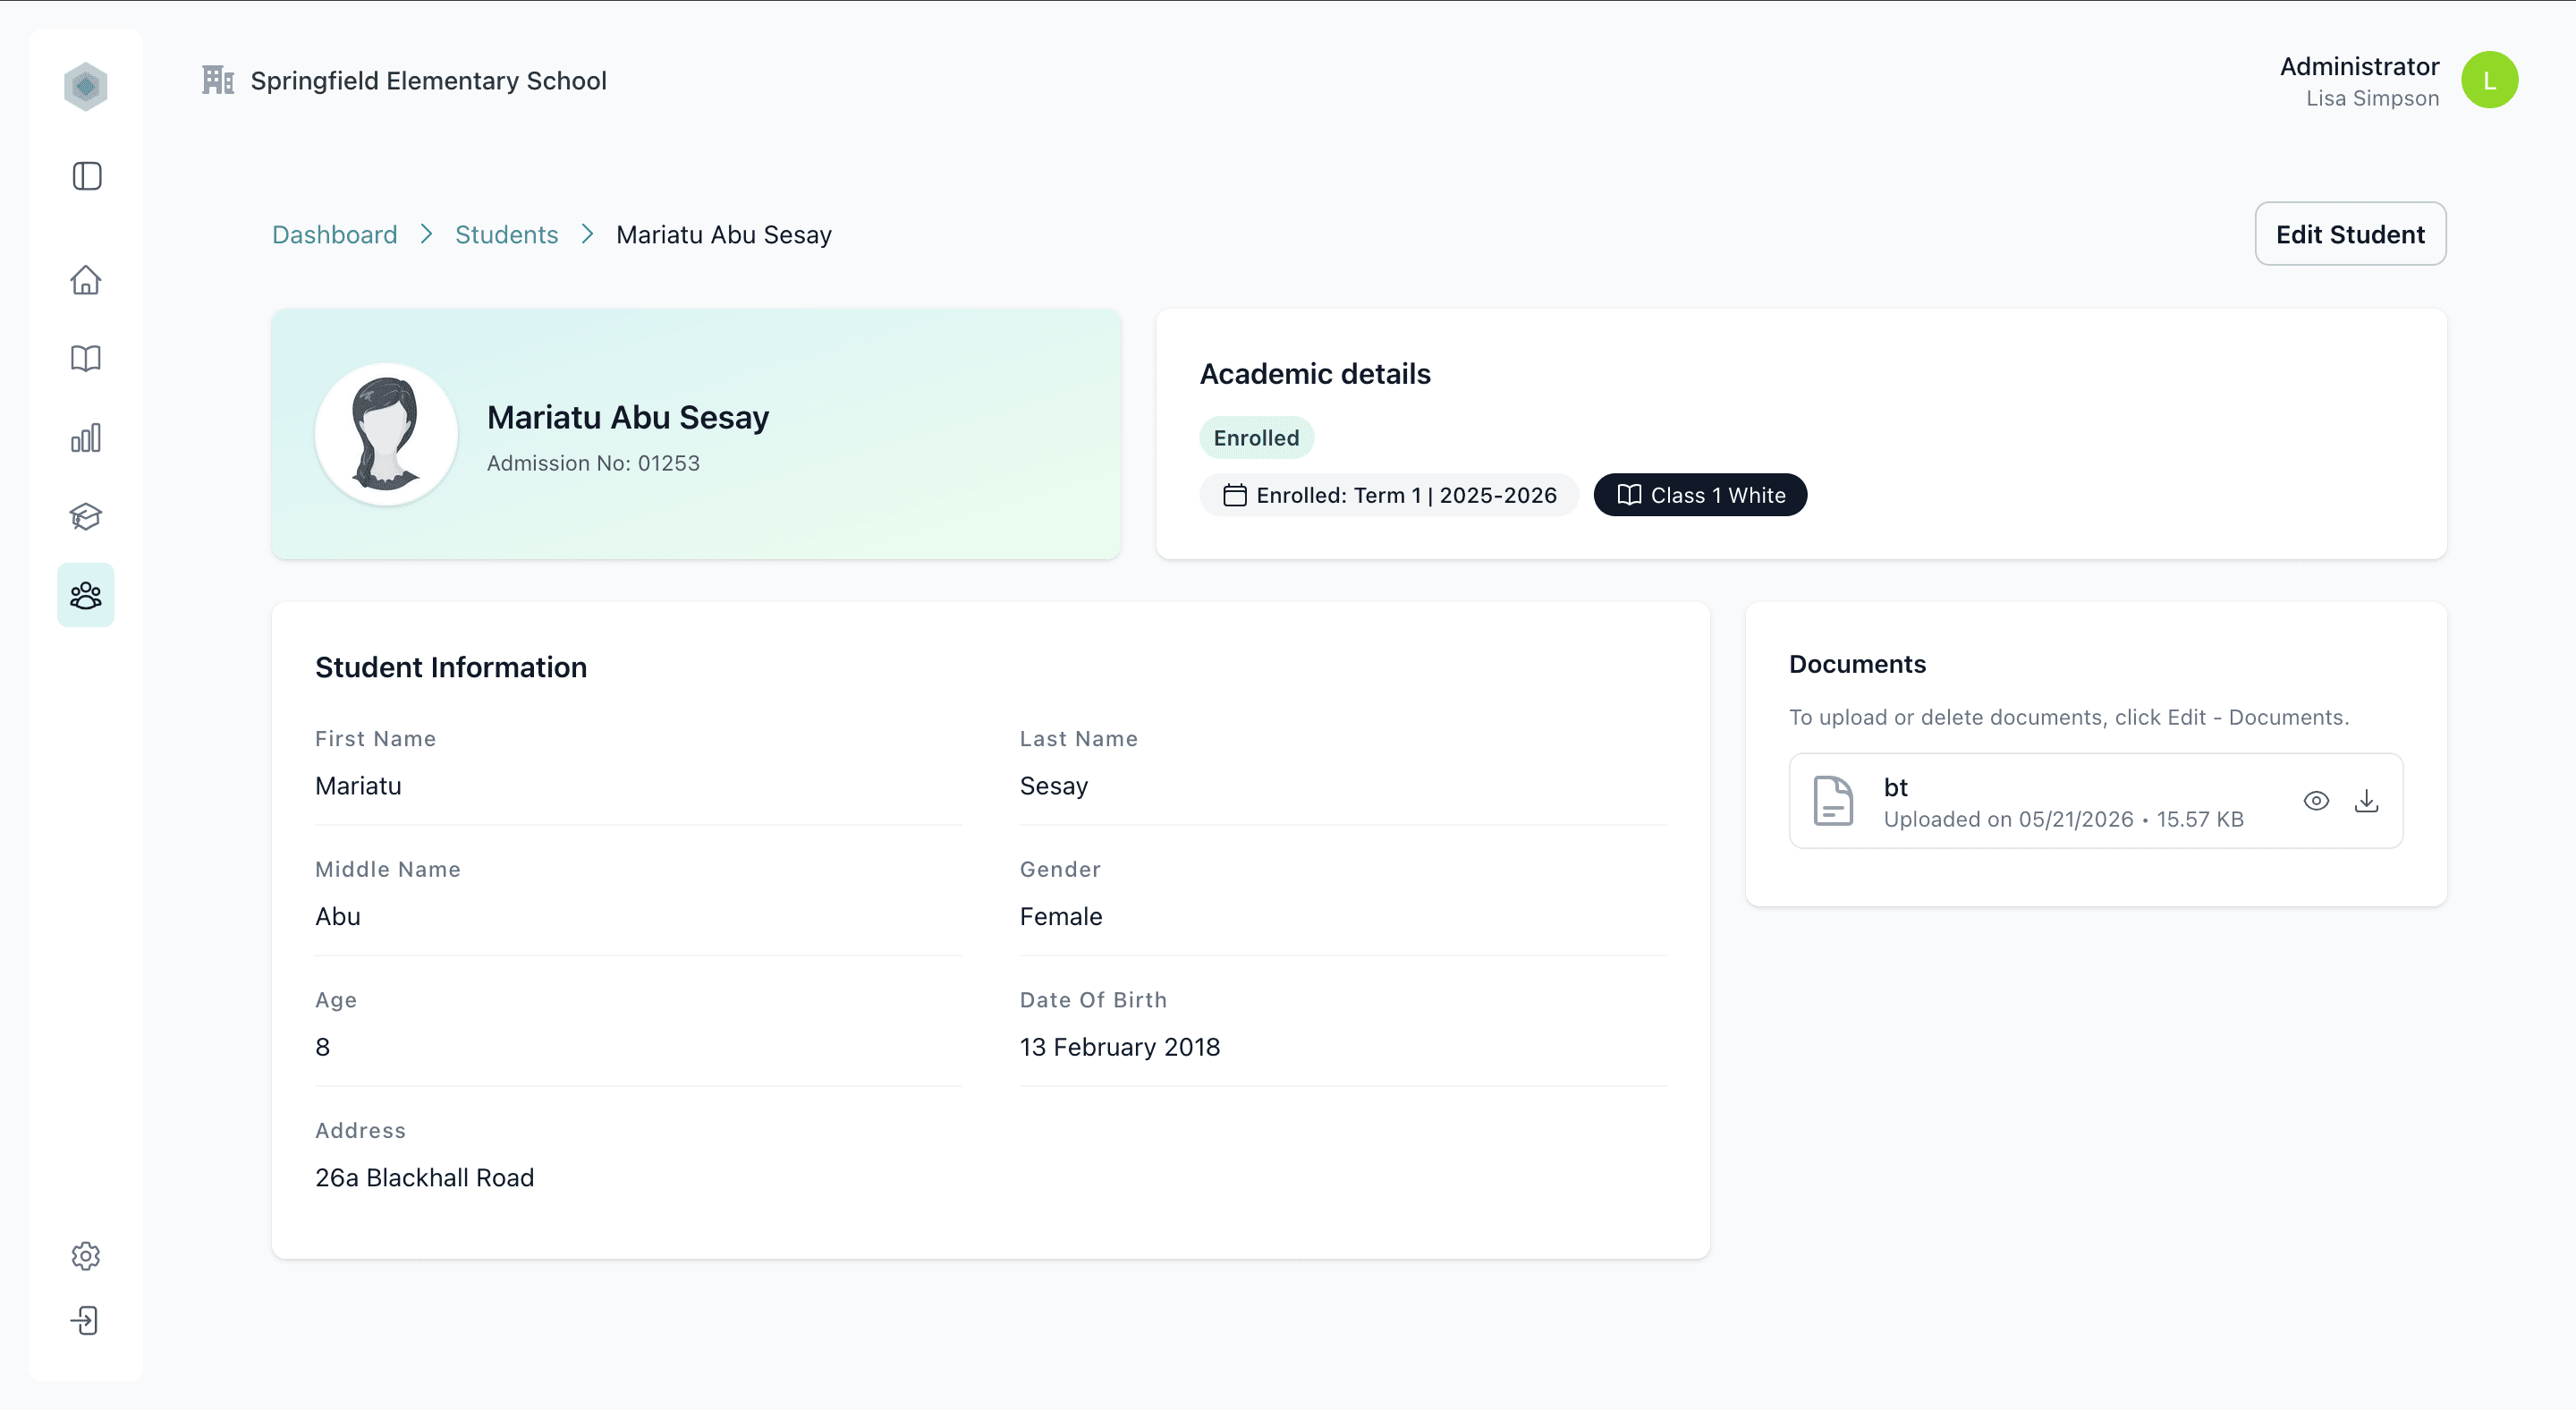Click the Academic details heading

click(1315, 374)
